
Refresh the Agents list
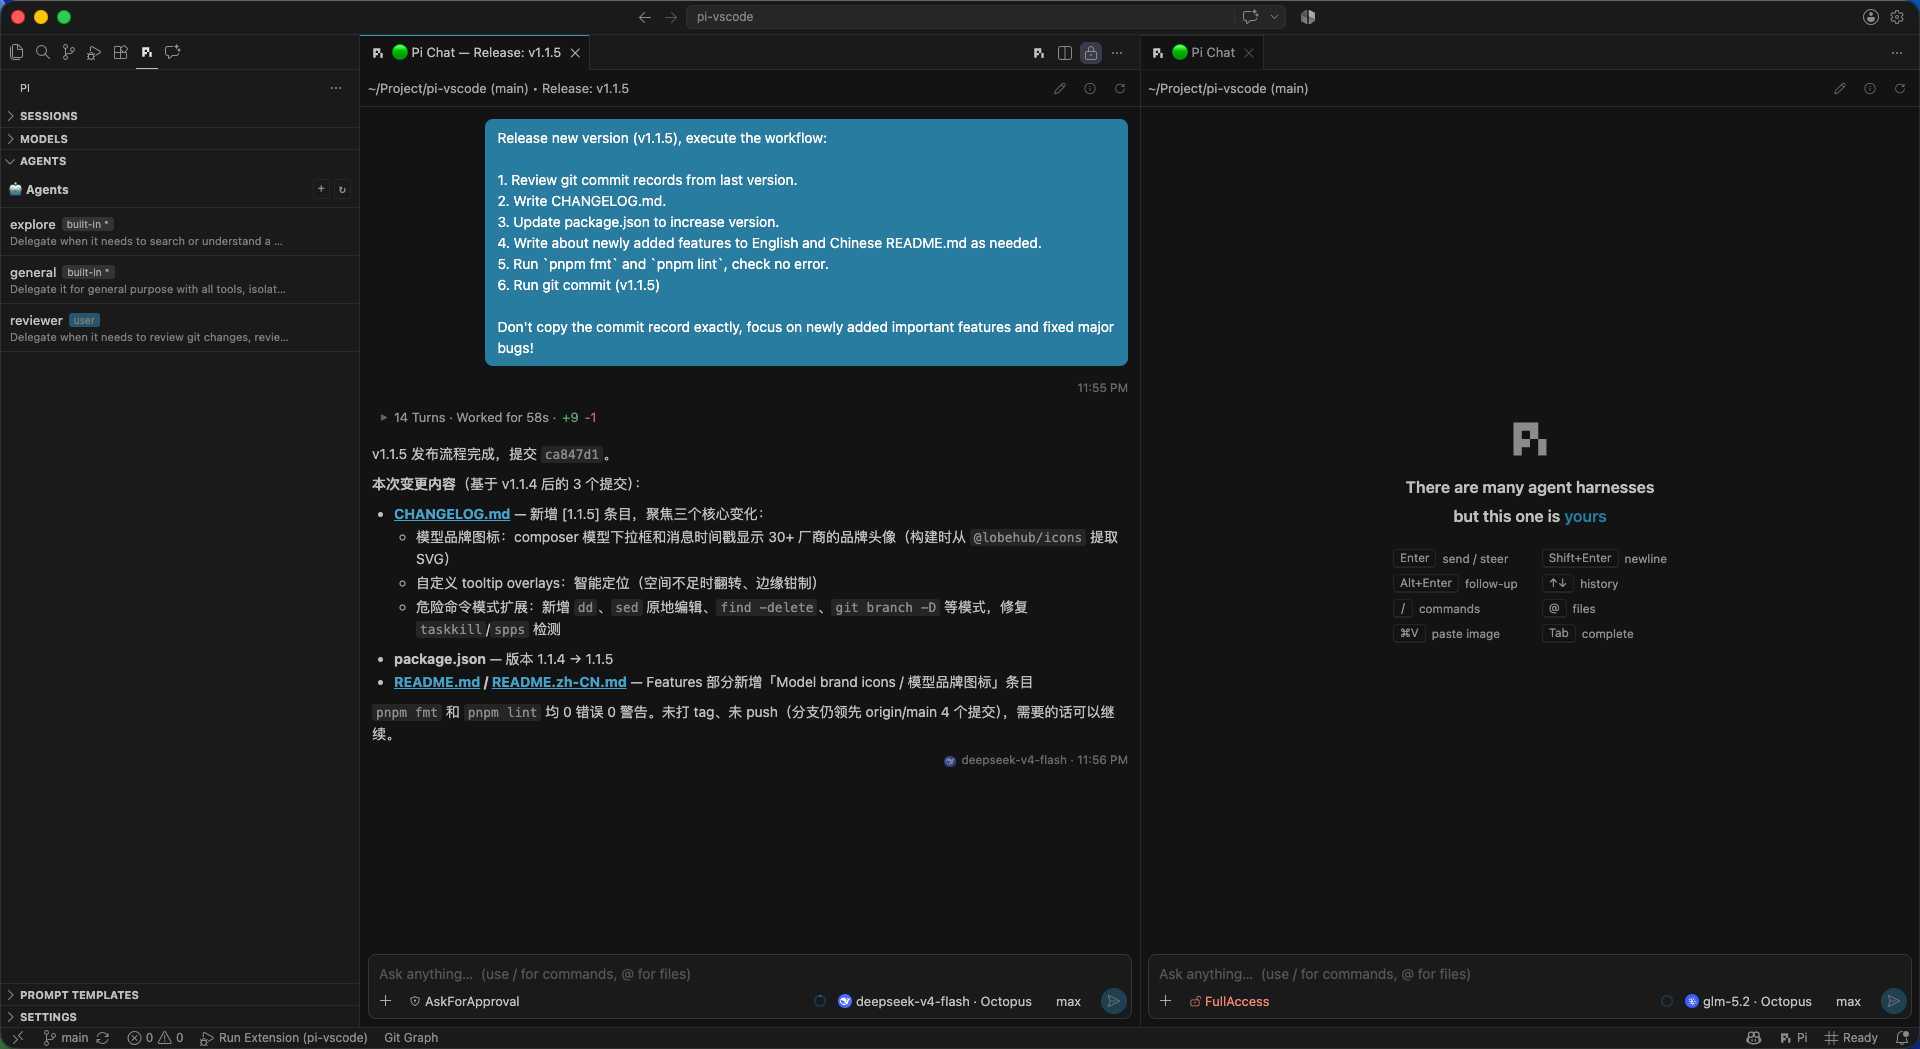[342, 189]
